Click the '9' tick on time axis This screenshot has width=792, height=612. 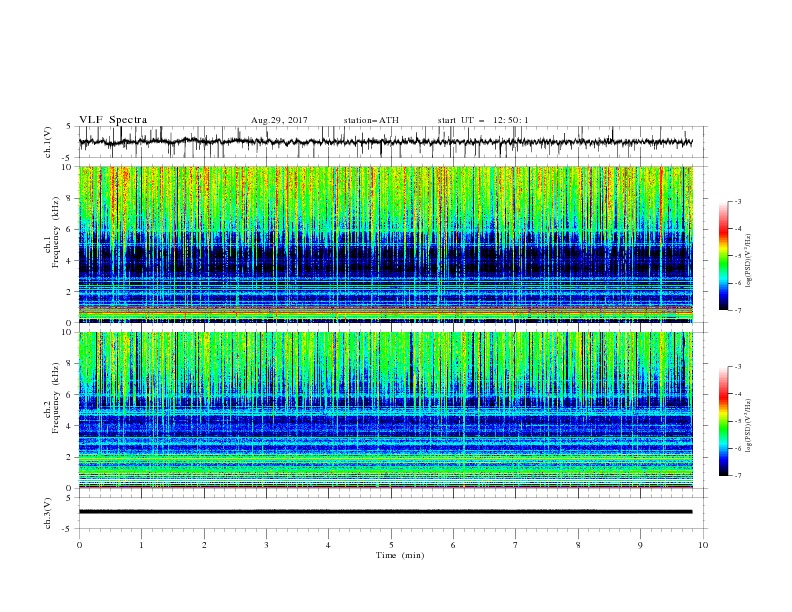pos(640,545)
